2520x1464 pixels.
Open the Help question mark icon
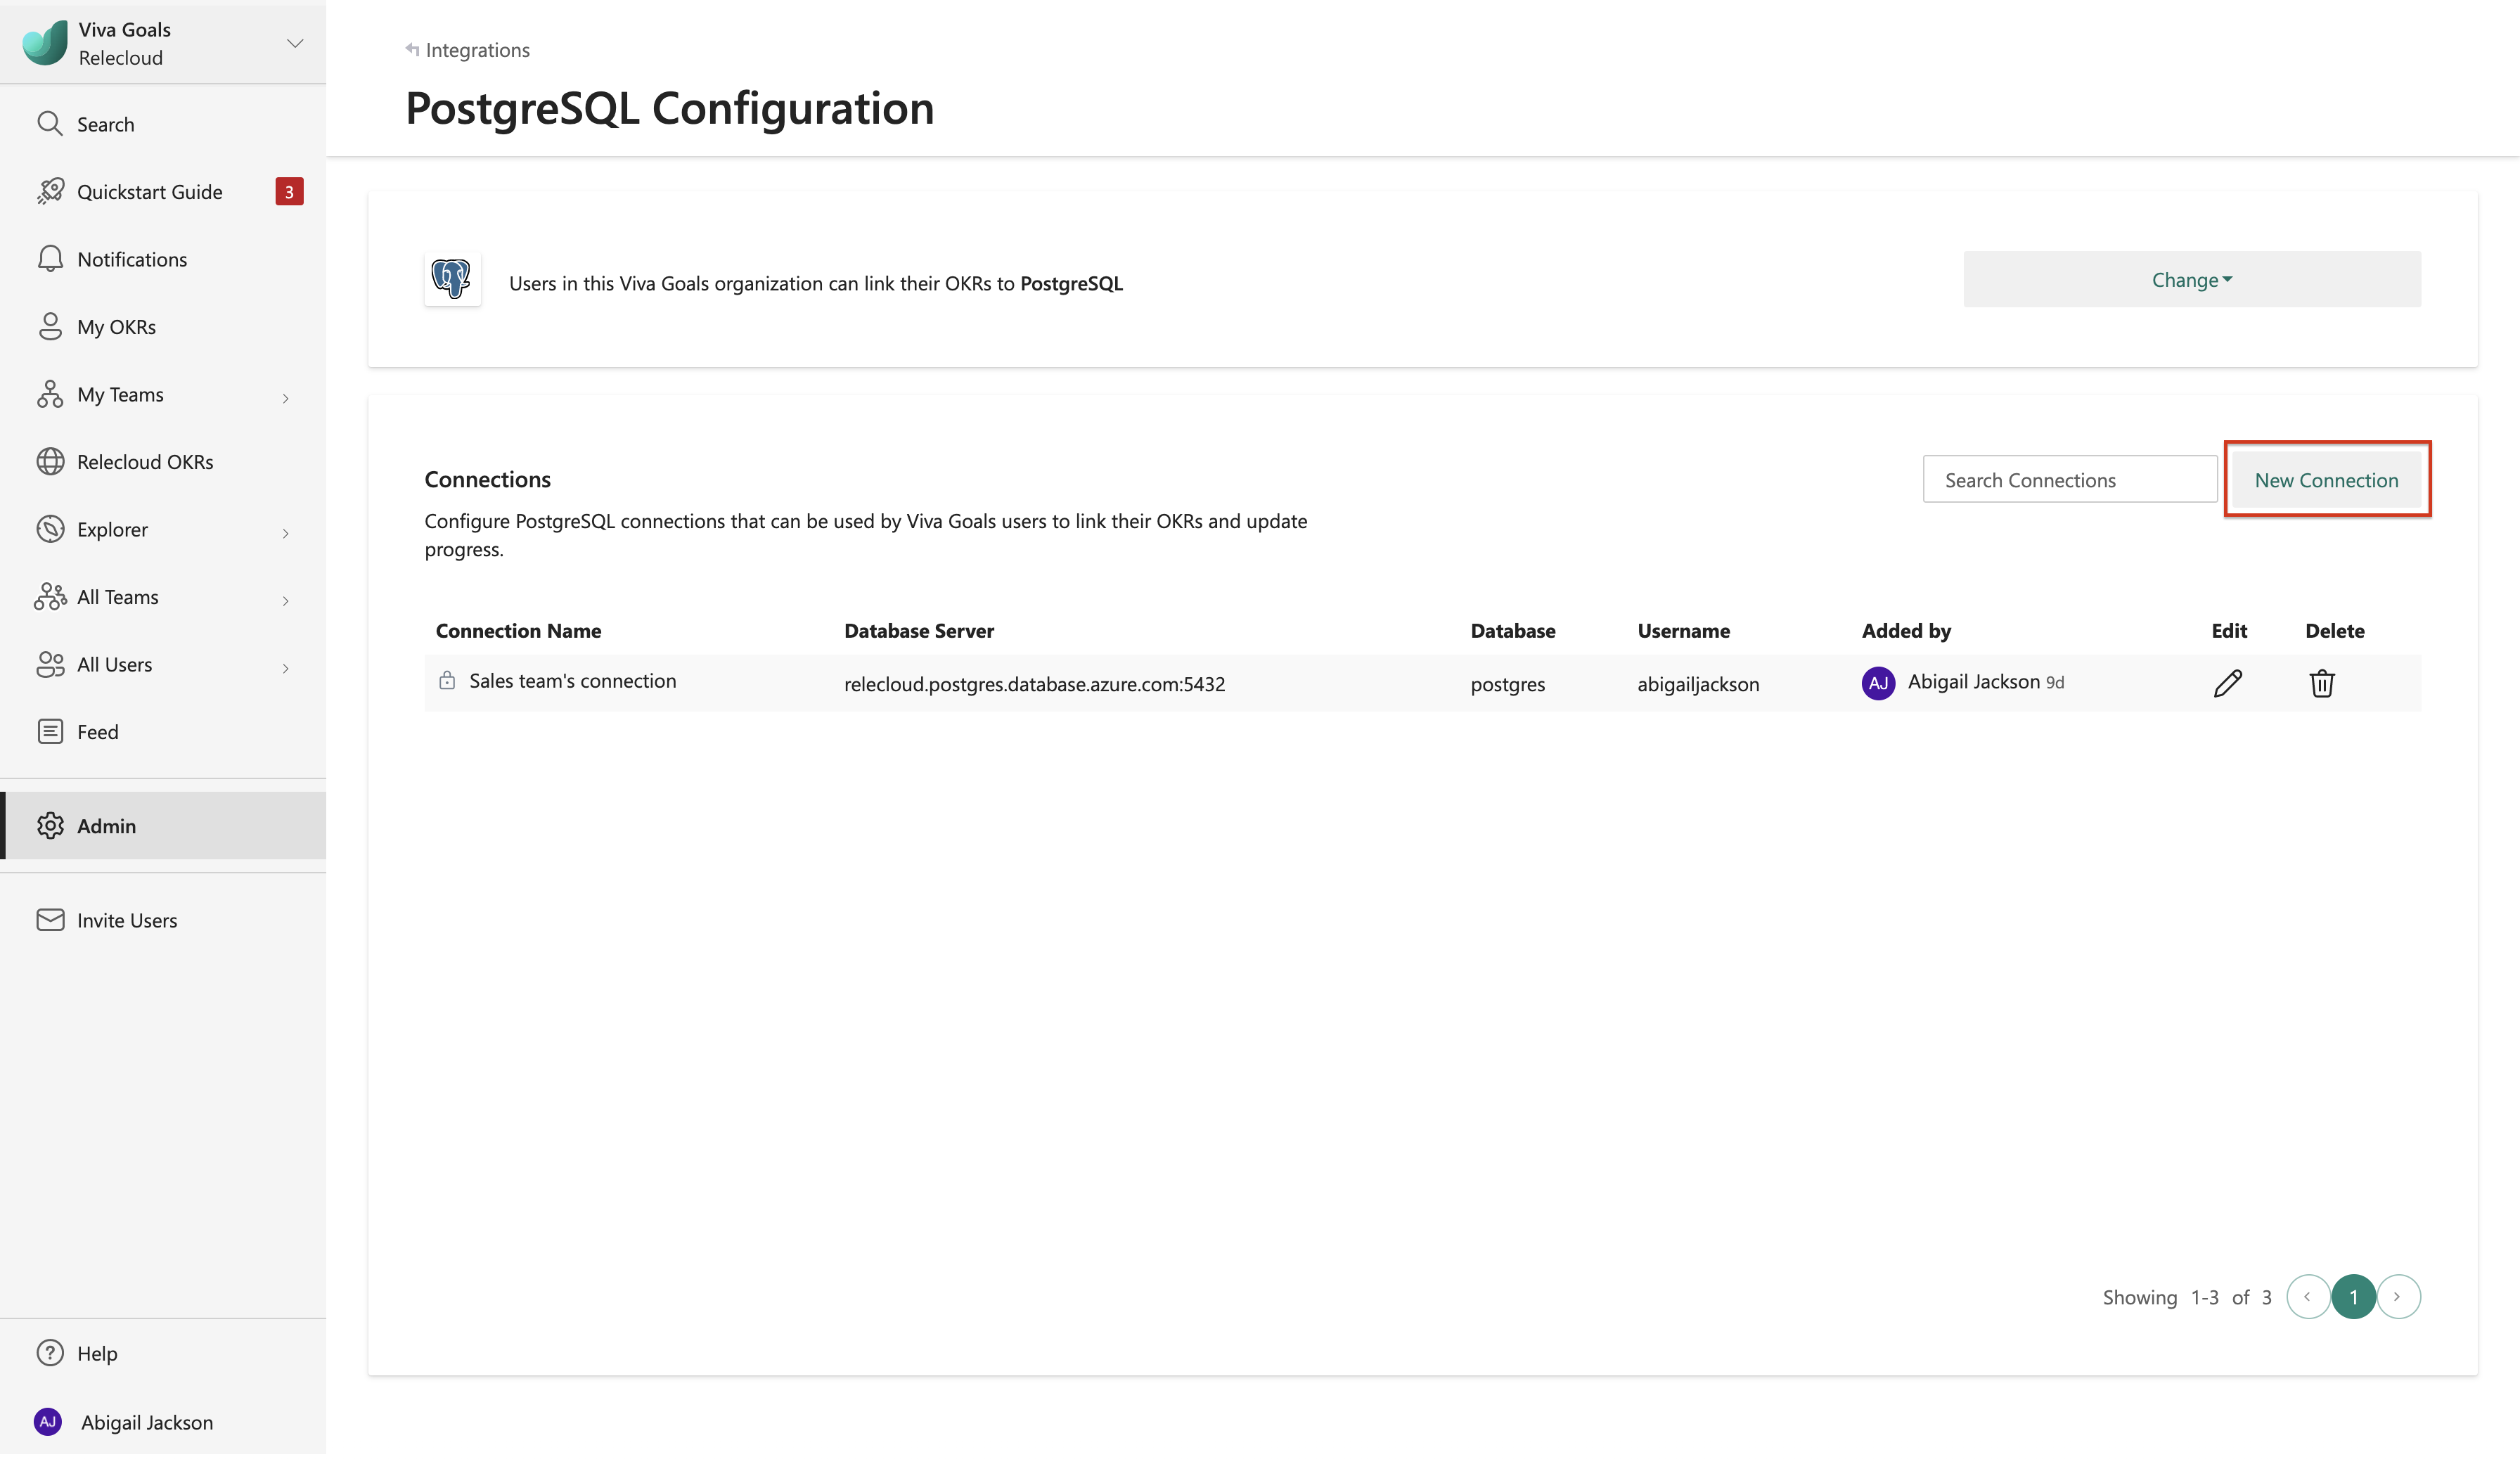[50, 1352]
